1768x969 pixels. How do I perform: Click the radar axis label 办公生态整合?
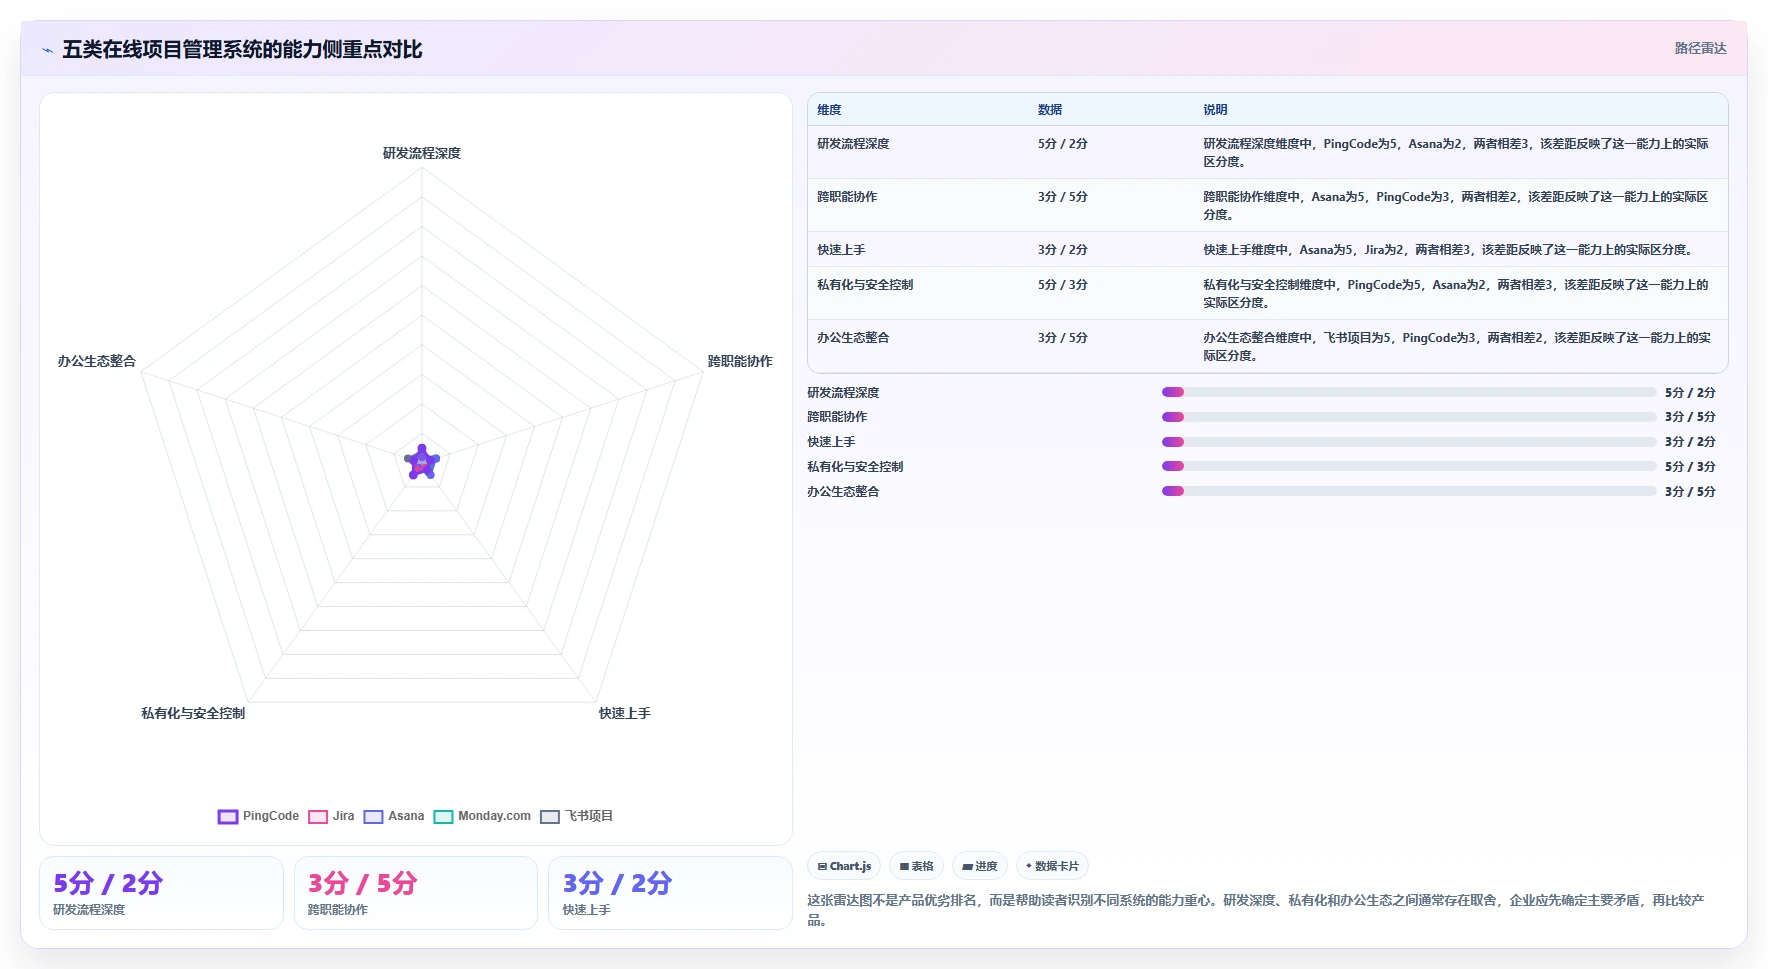coord(97,361)
